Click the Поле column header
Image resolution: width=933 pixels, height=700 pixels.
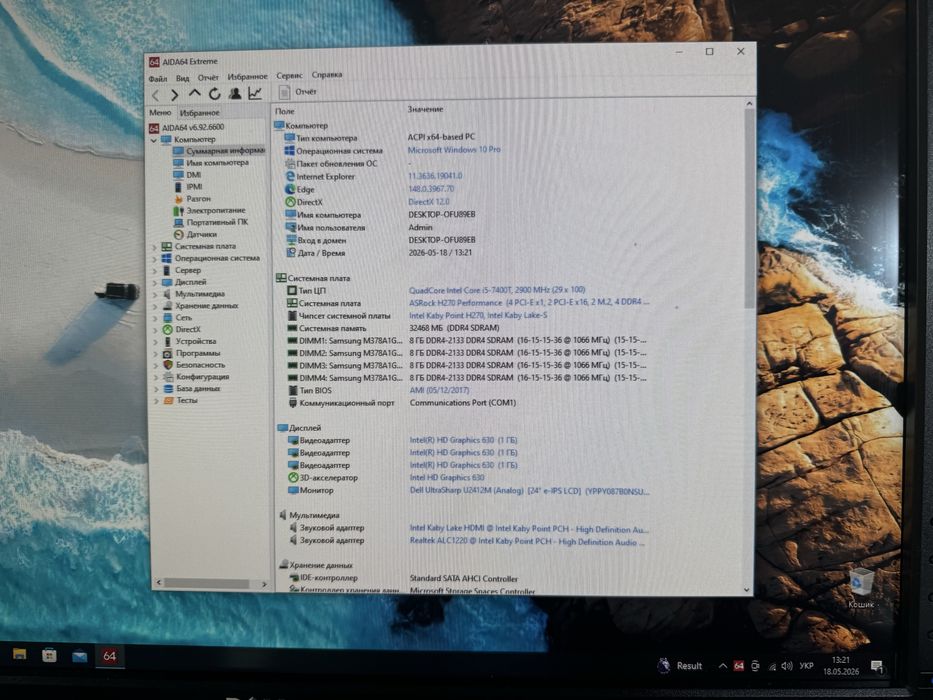[285, 111]
